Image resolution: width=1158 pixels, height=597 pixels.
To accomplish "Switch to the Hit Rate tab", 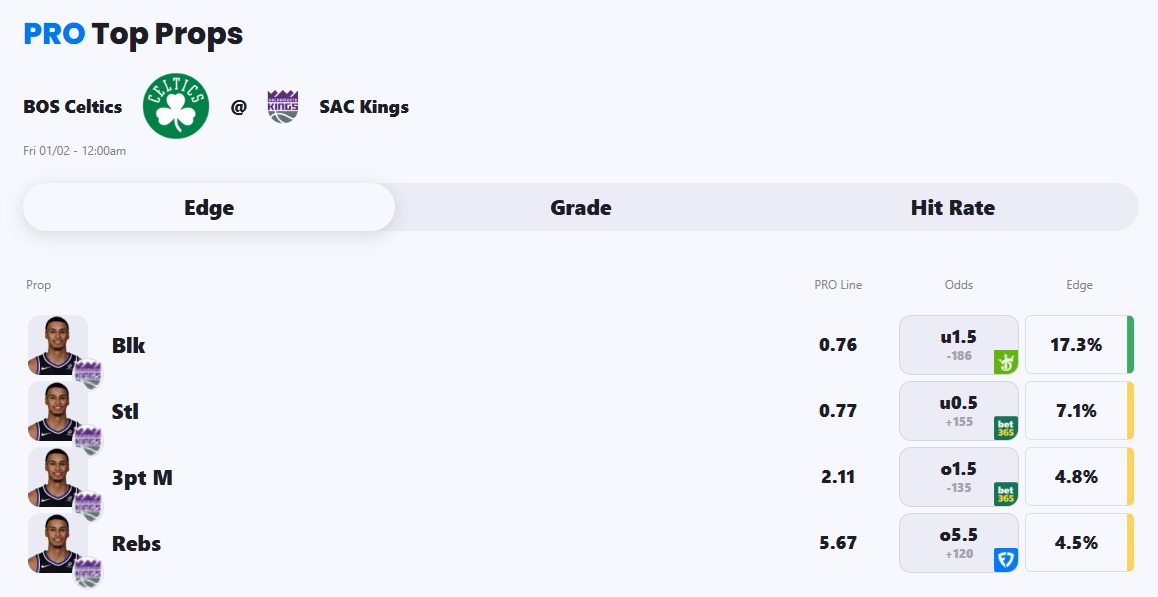I will [x=952, y=208].
